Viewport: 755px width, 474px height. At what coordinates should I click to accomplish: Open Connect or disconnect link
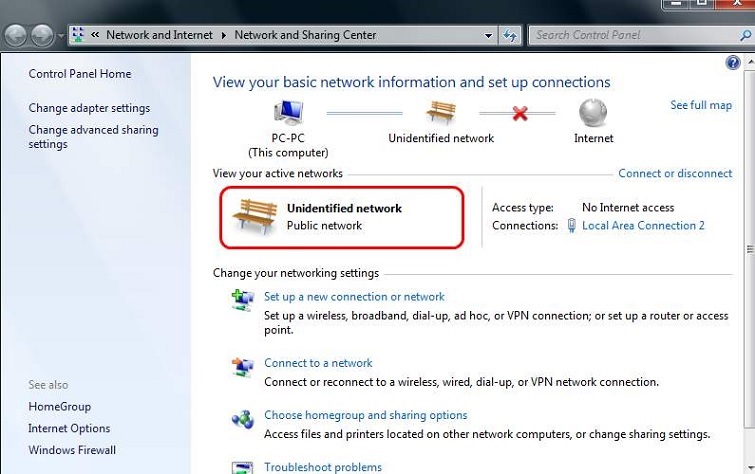(x=675, y=173)
